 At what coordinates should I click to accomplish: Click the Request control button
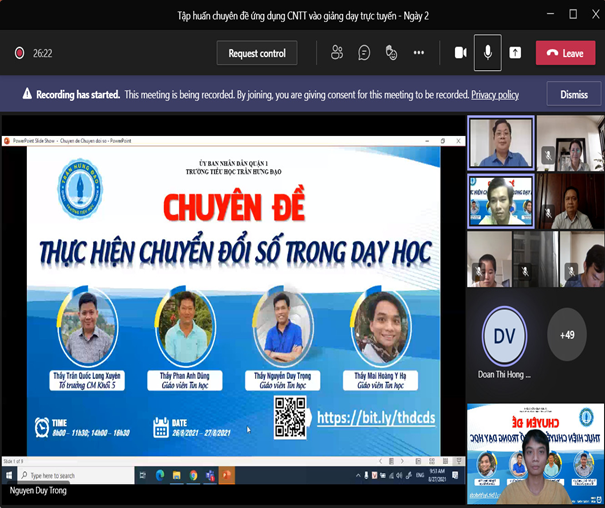click(257, 53)
